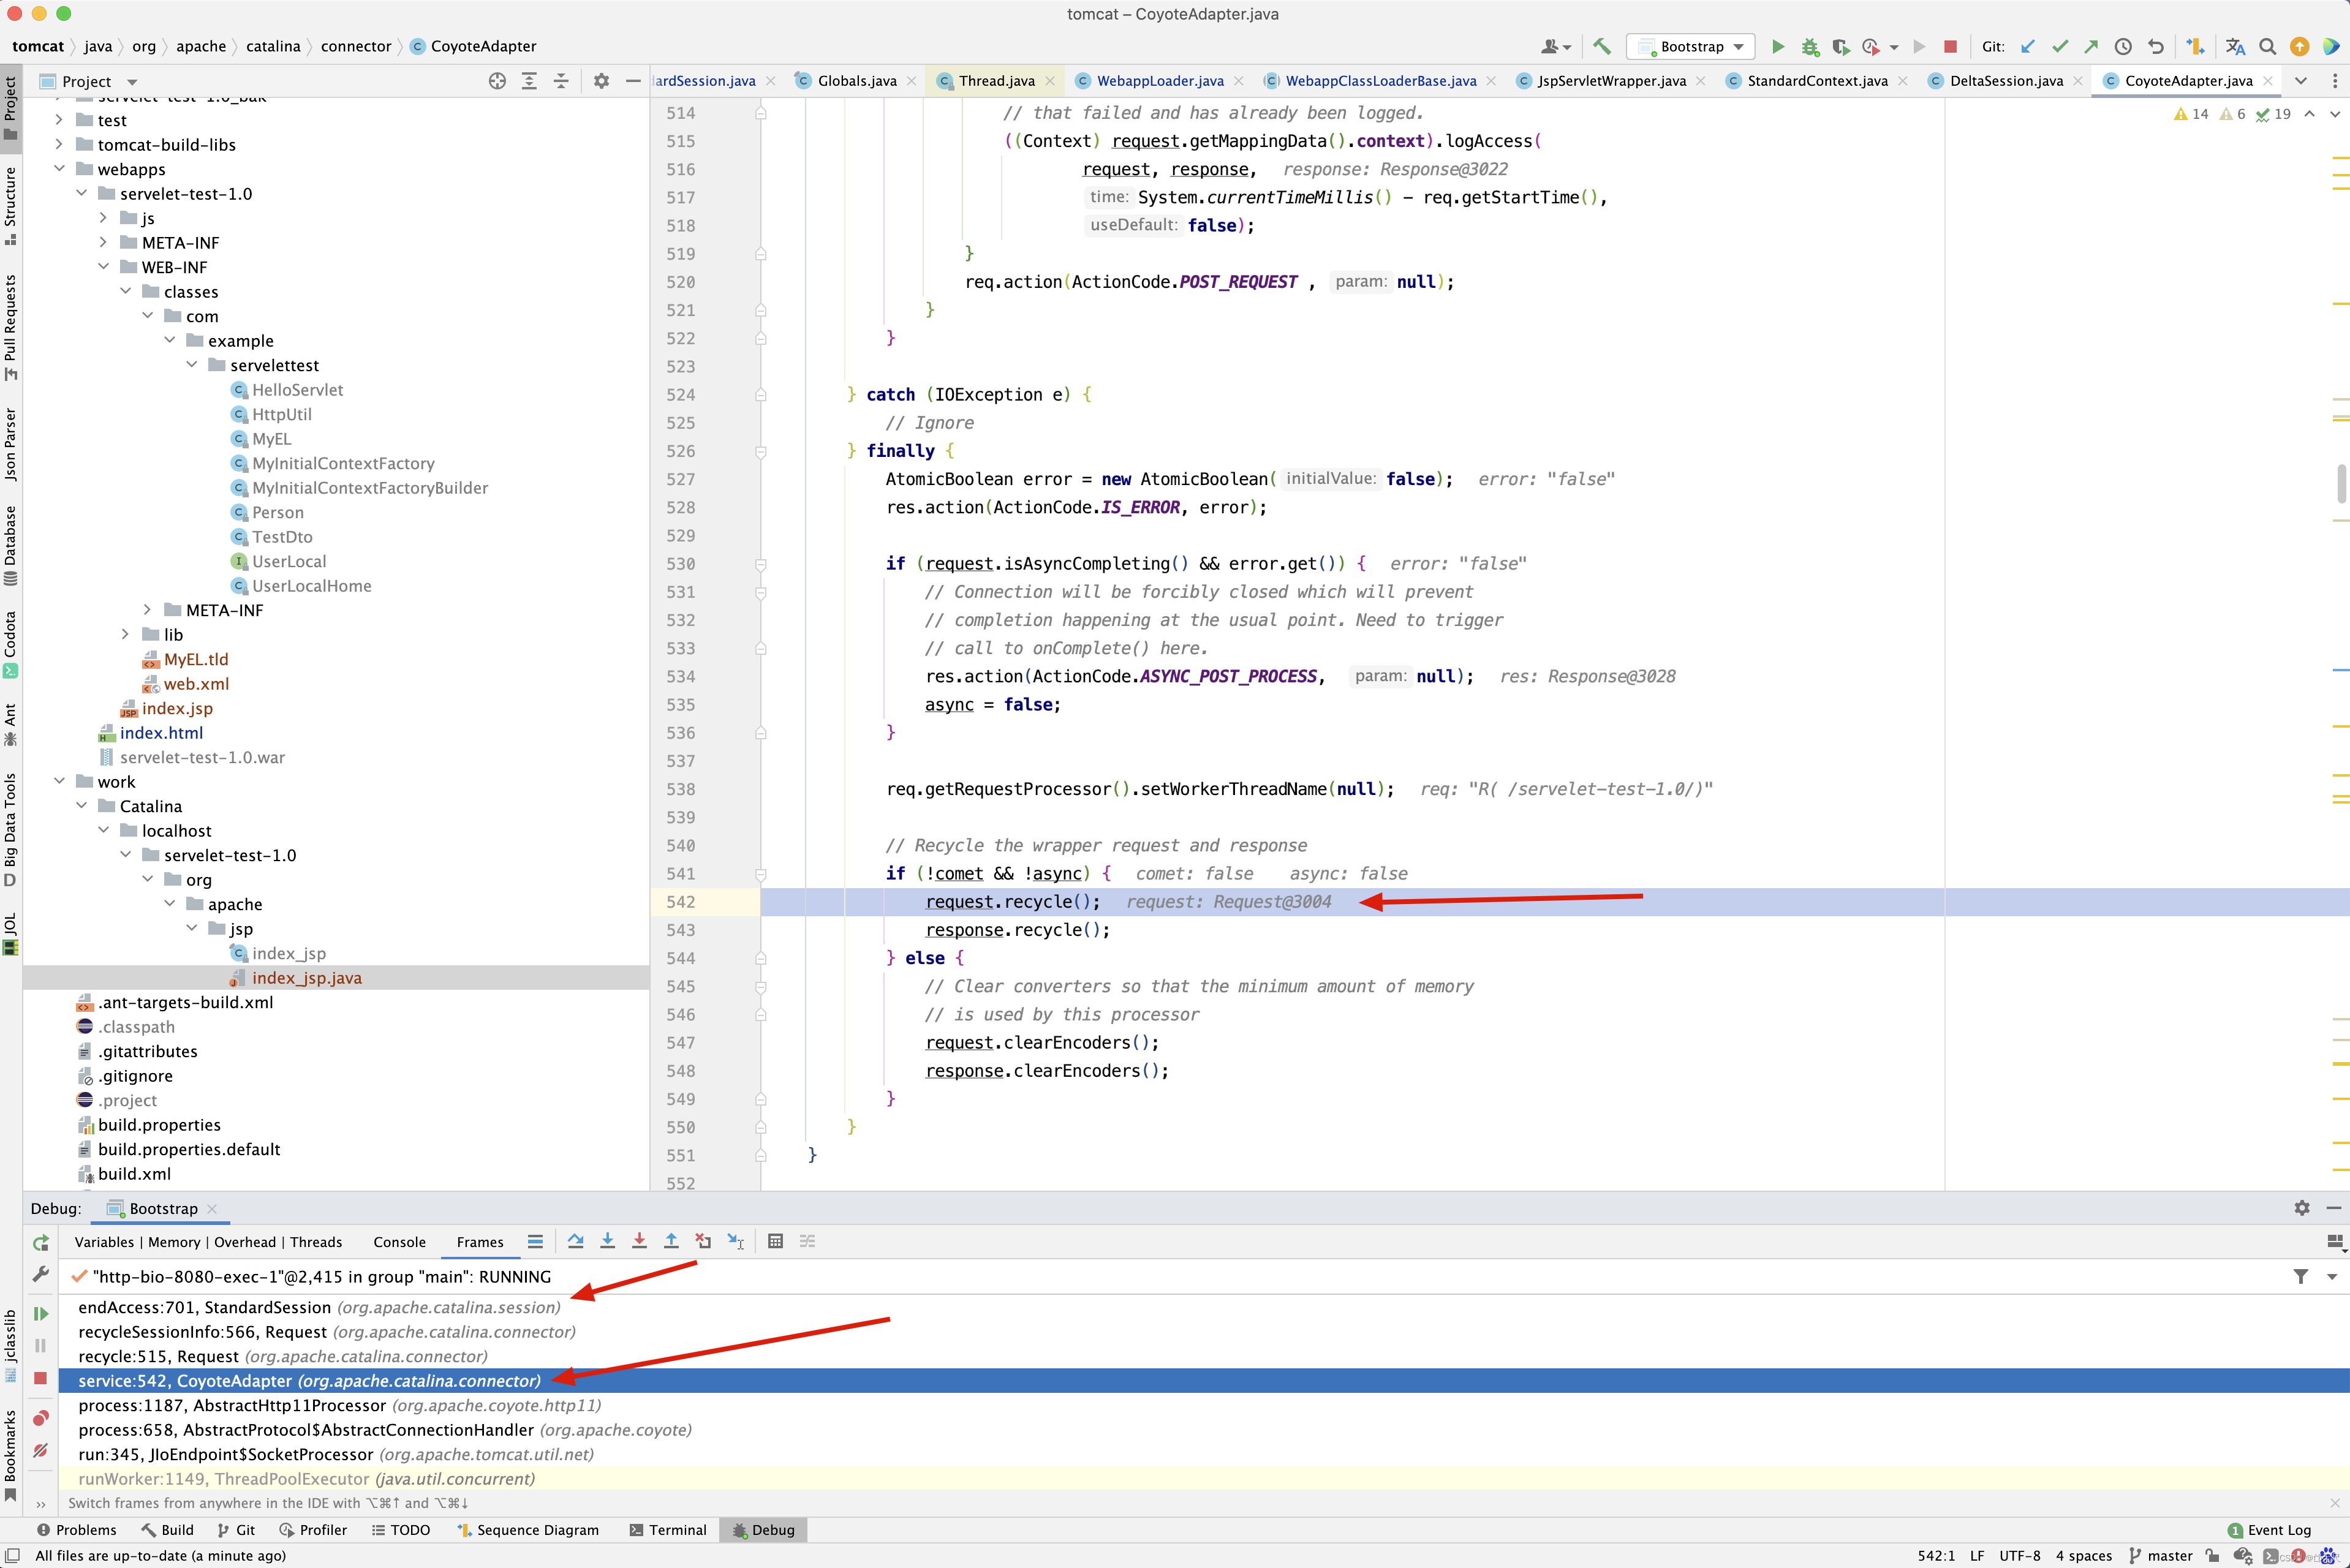Open index_jsp.java in project tree
2350x1568 pixels.
(306, 977)
